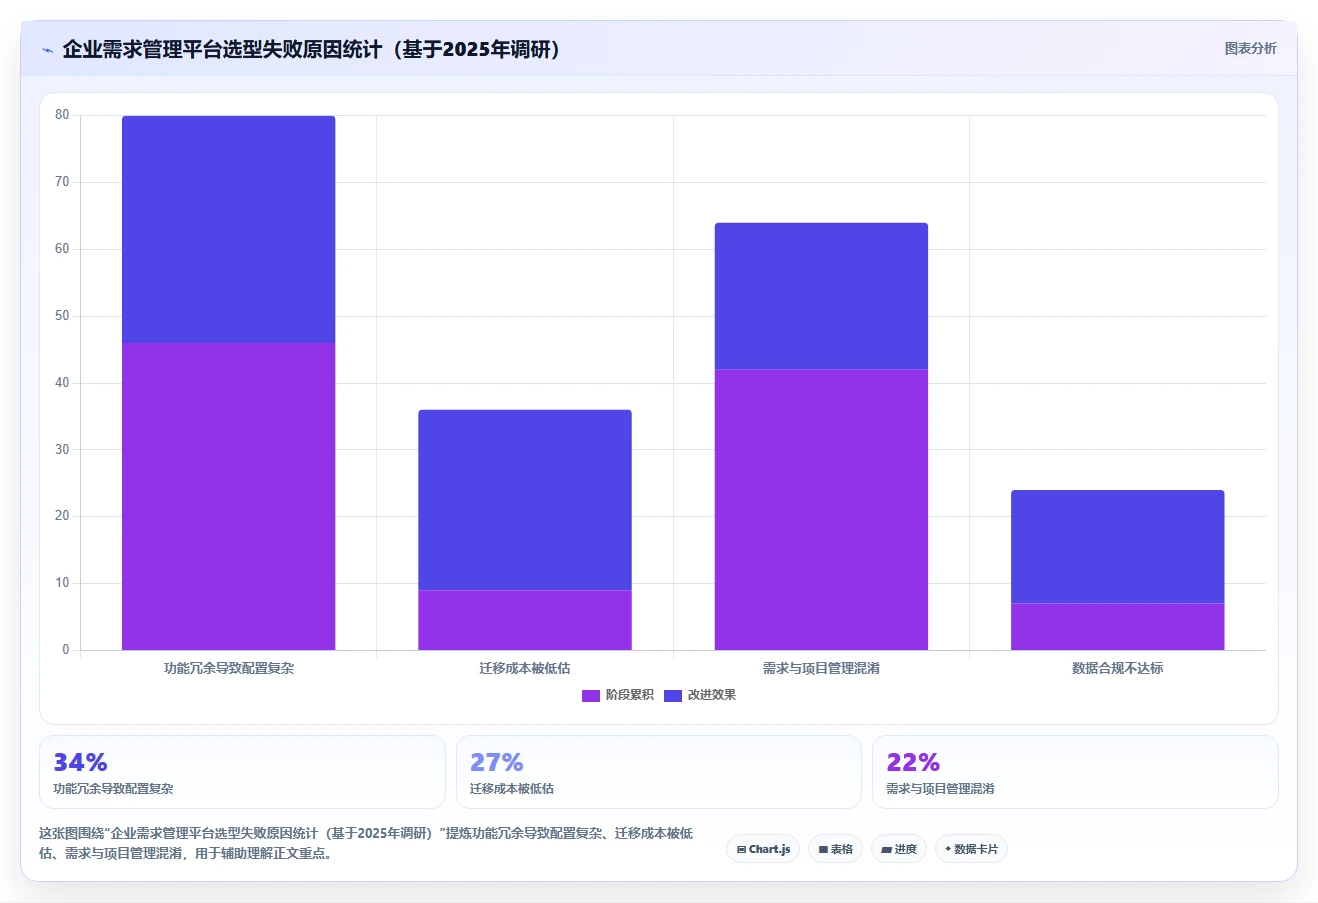The width and height of the screenshot is (1318, 903).
Task: Click the purple 阶段累积 legend swatch
Action: (x=591, y=695)
